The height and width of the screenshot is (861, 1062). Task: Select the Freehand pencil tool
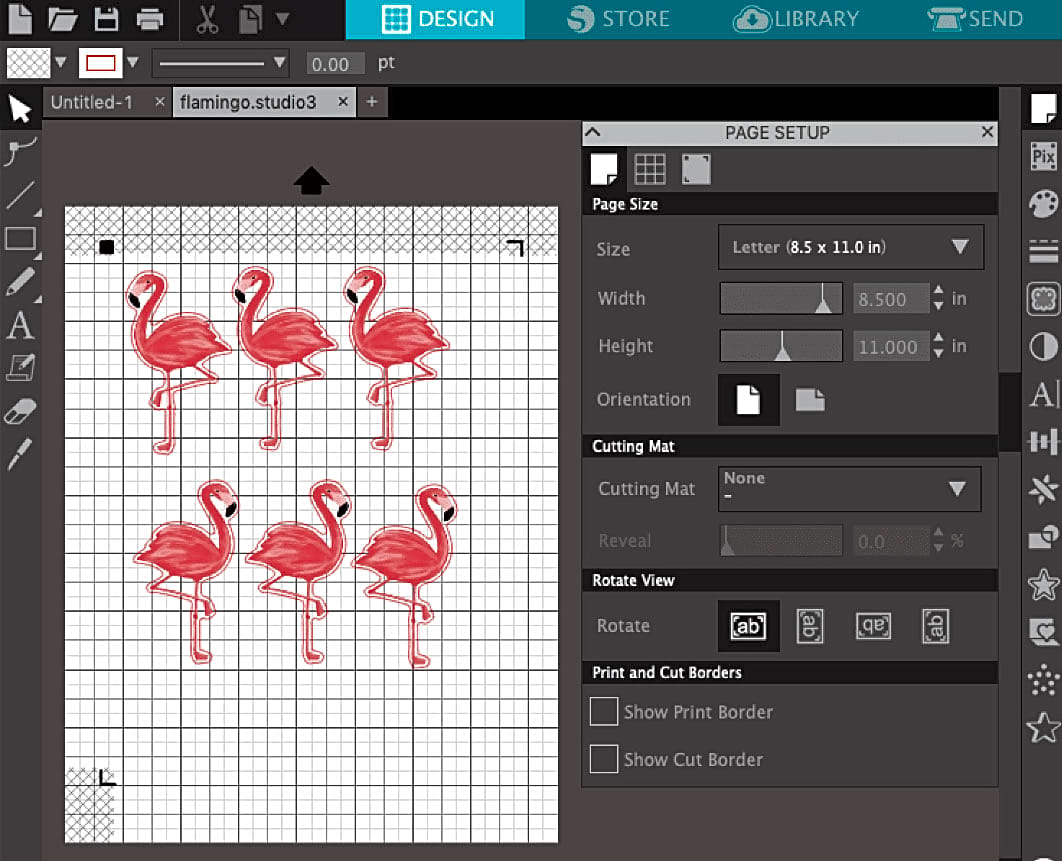(x=20, y=282)
